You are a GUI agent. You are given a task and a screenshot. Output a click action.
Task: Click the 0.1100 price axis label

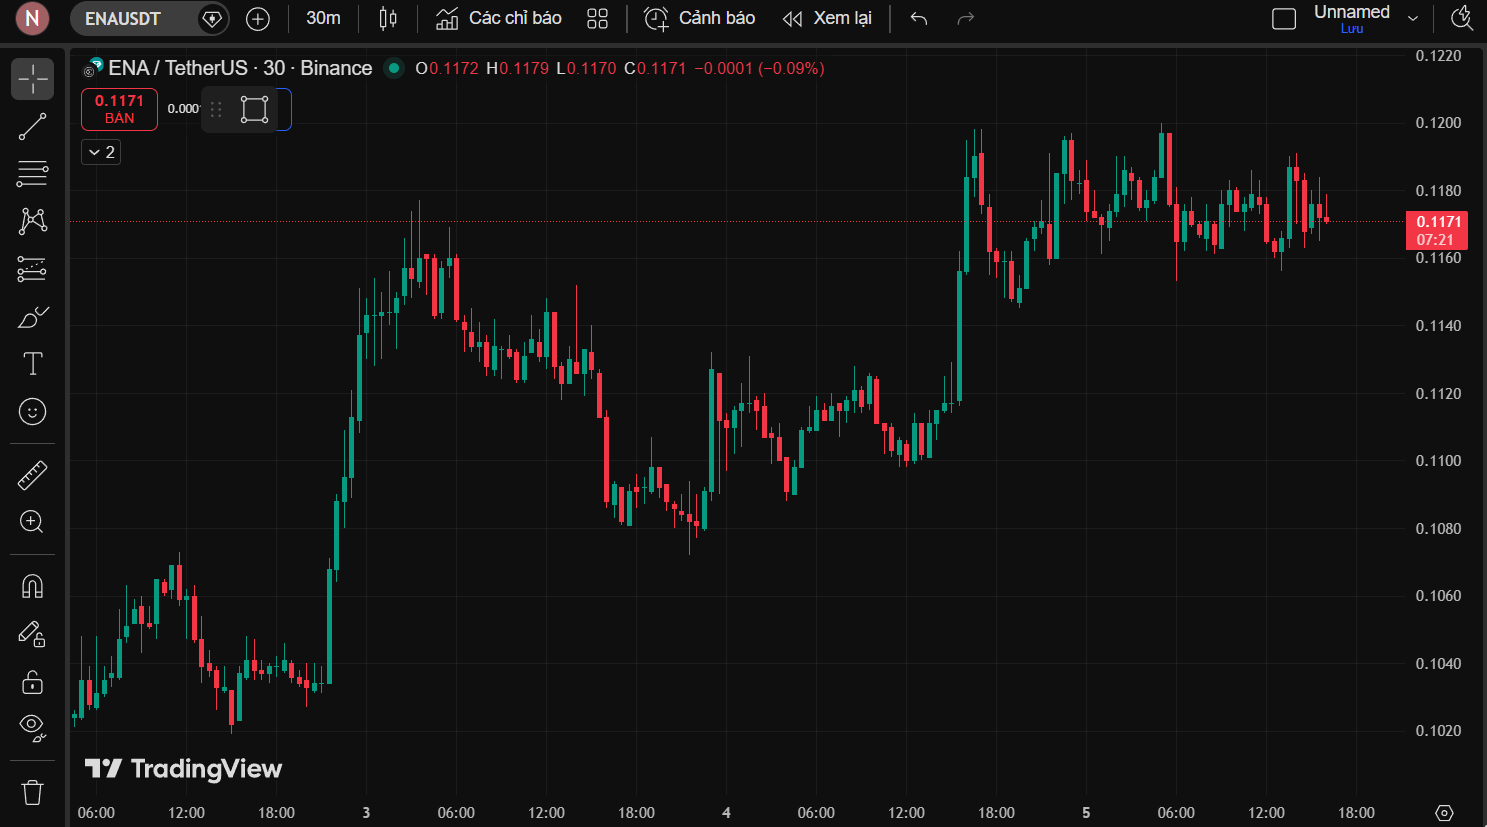(1438, 461)
